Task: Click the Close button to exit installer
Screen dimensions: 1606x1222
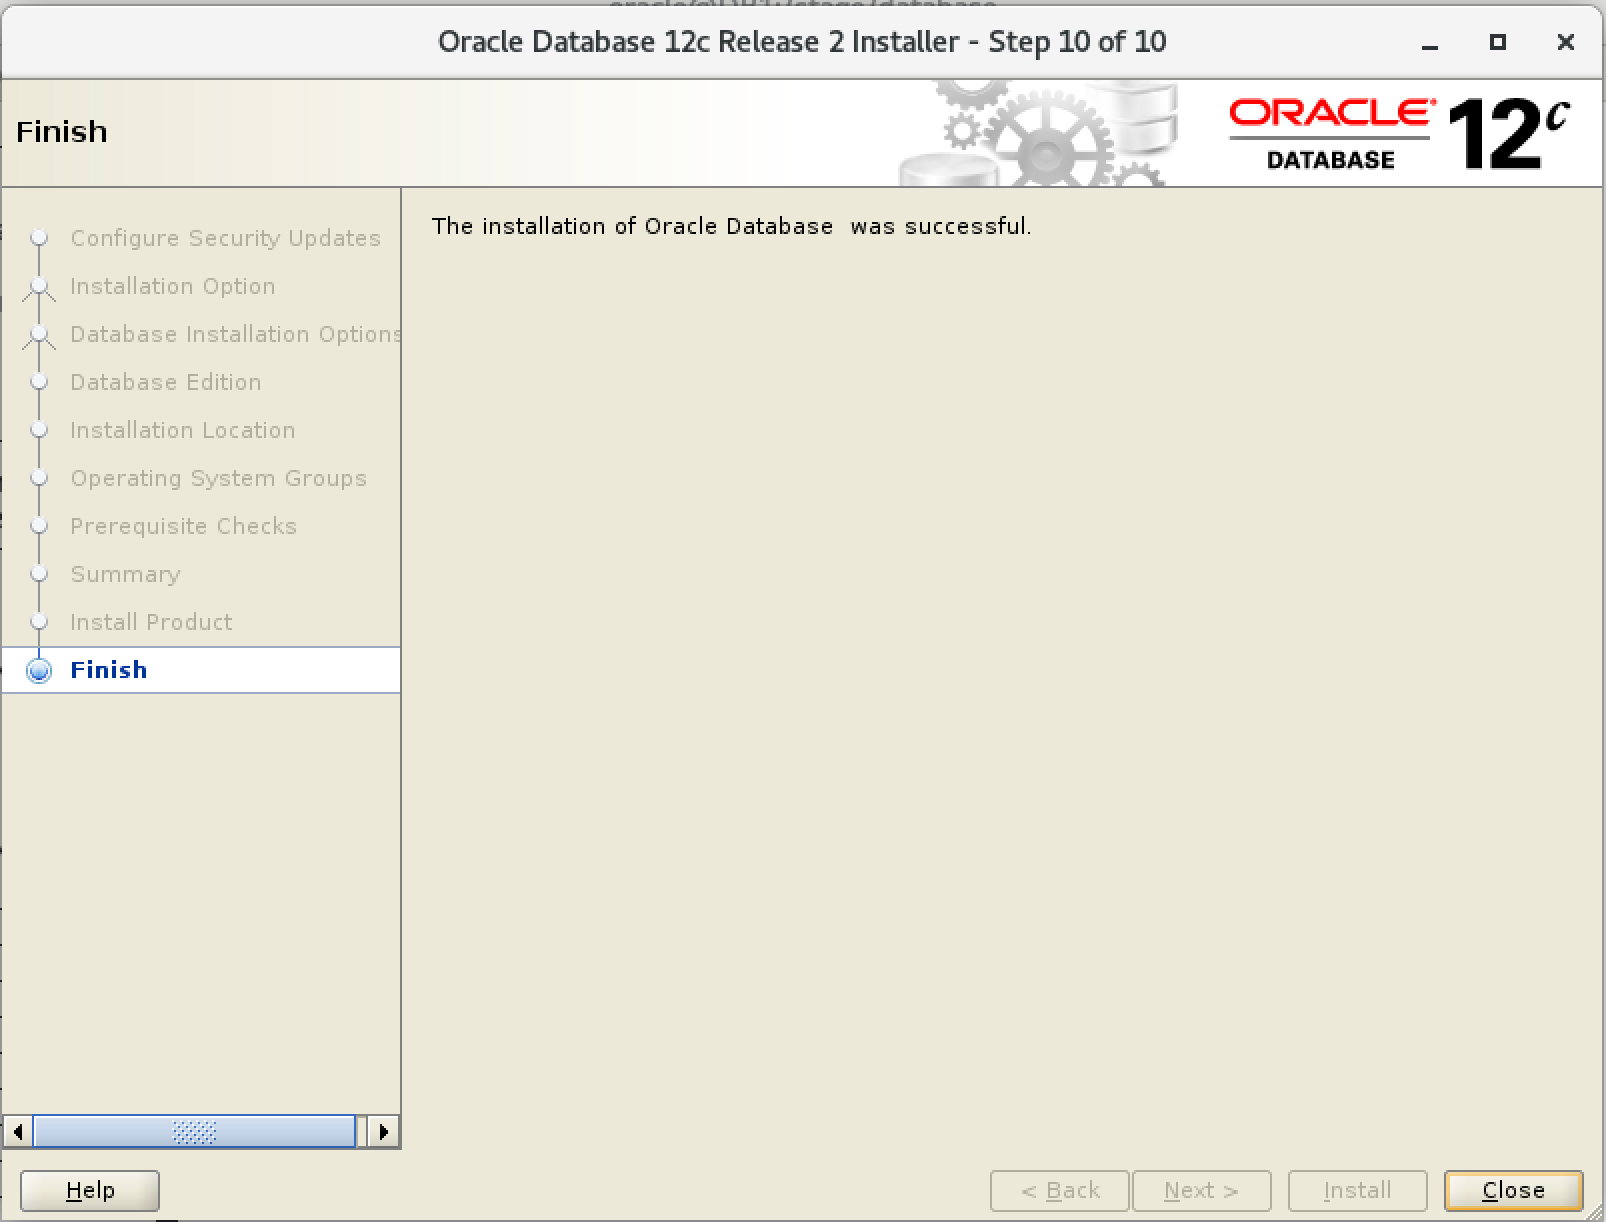Action: tap(1513, 1190)
